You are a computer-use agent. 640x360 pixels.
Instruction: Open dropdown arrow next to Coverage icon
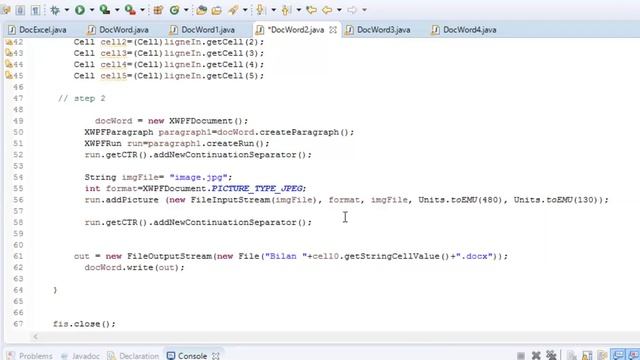pyautogui.click(x=117, y=10)
